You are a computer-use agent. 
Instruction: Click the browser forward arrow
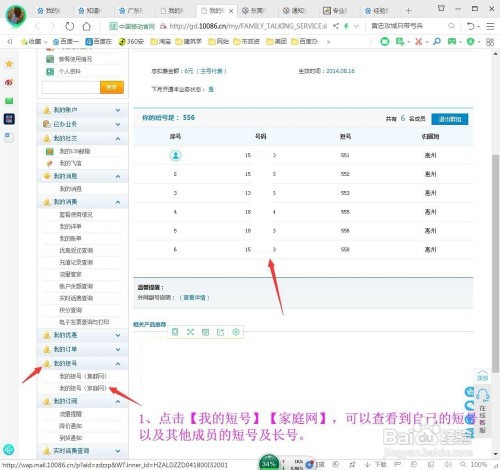[x=52, y=26]
